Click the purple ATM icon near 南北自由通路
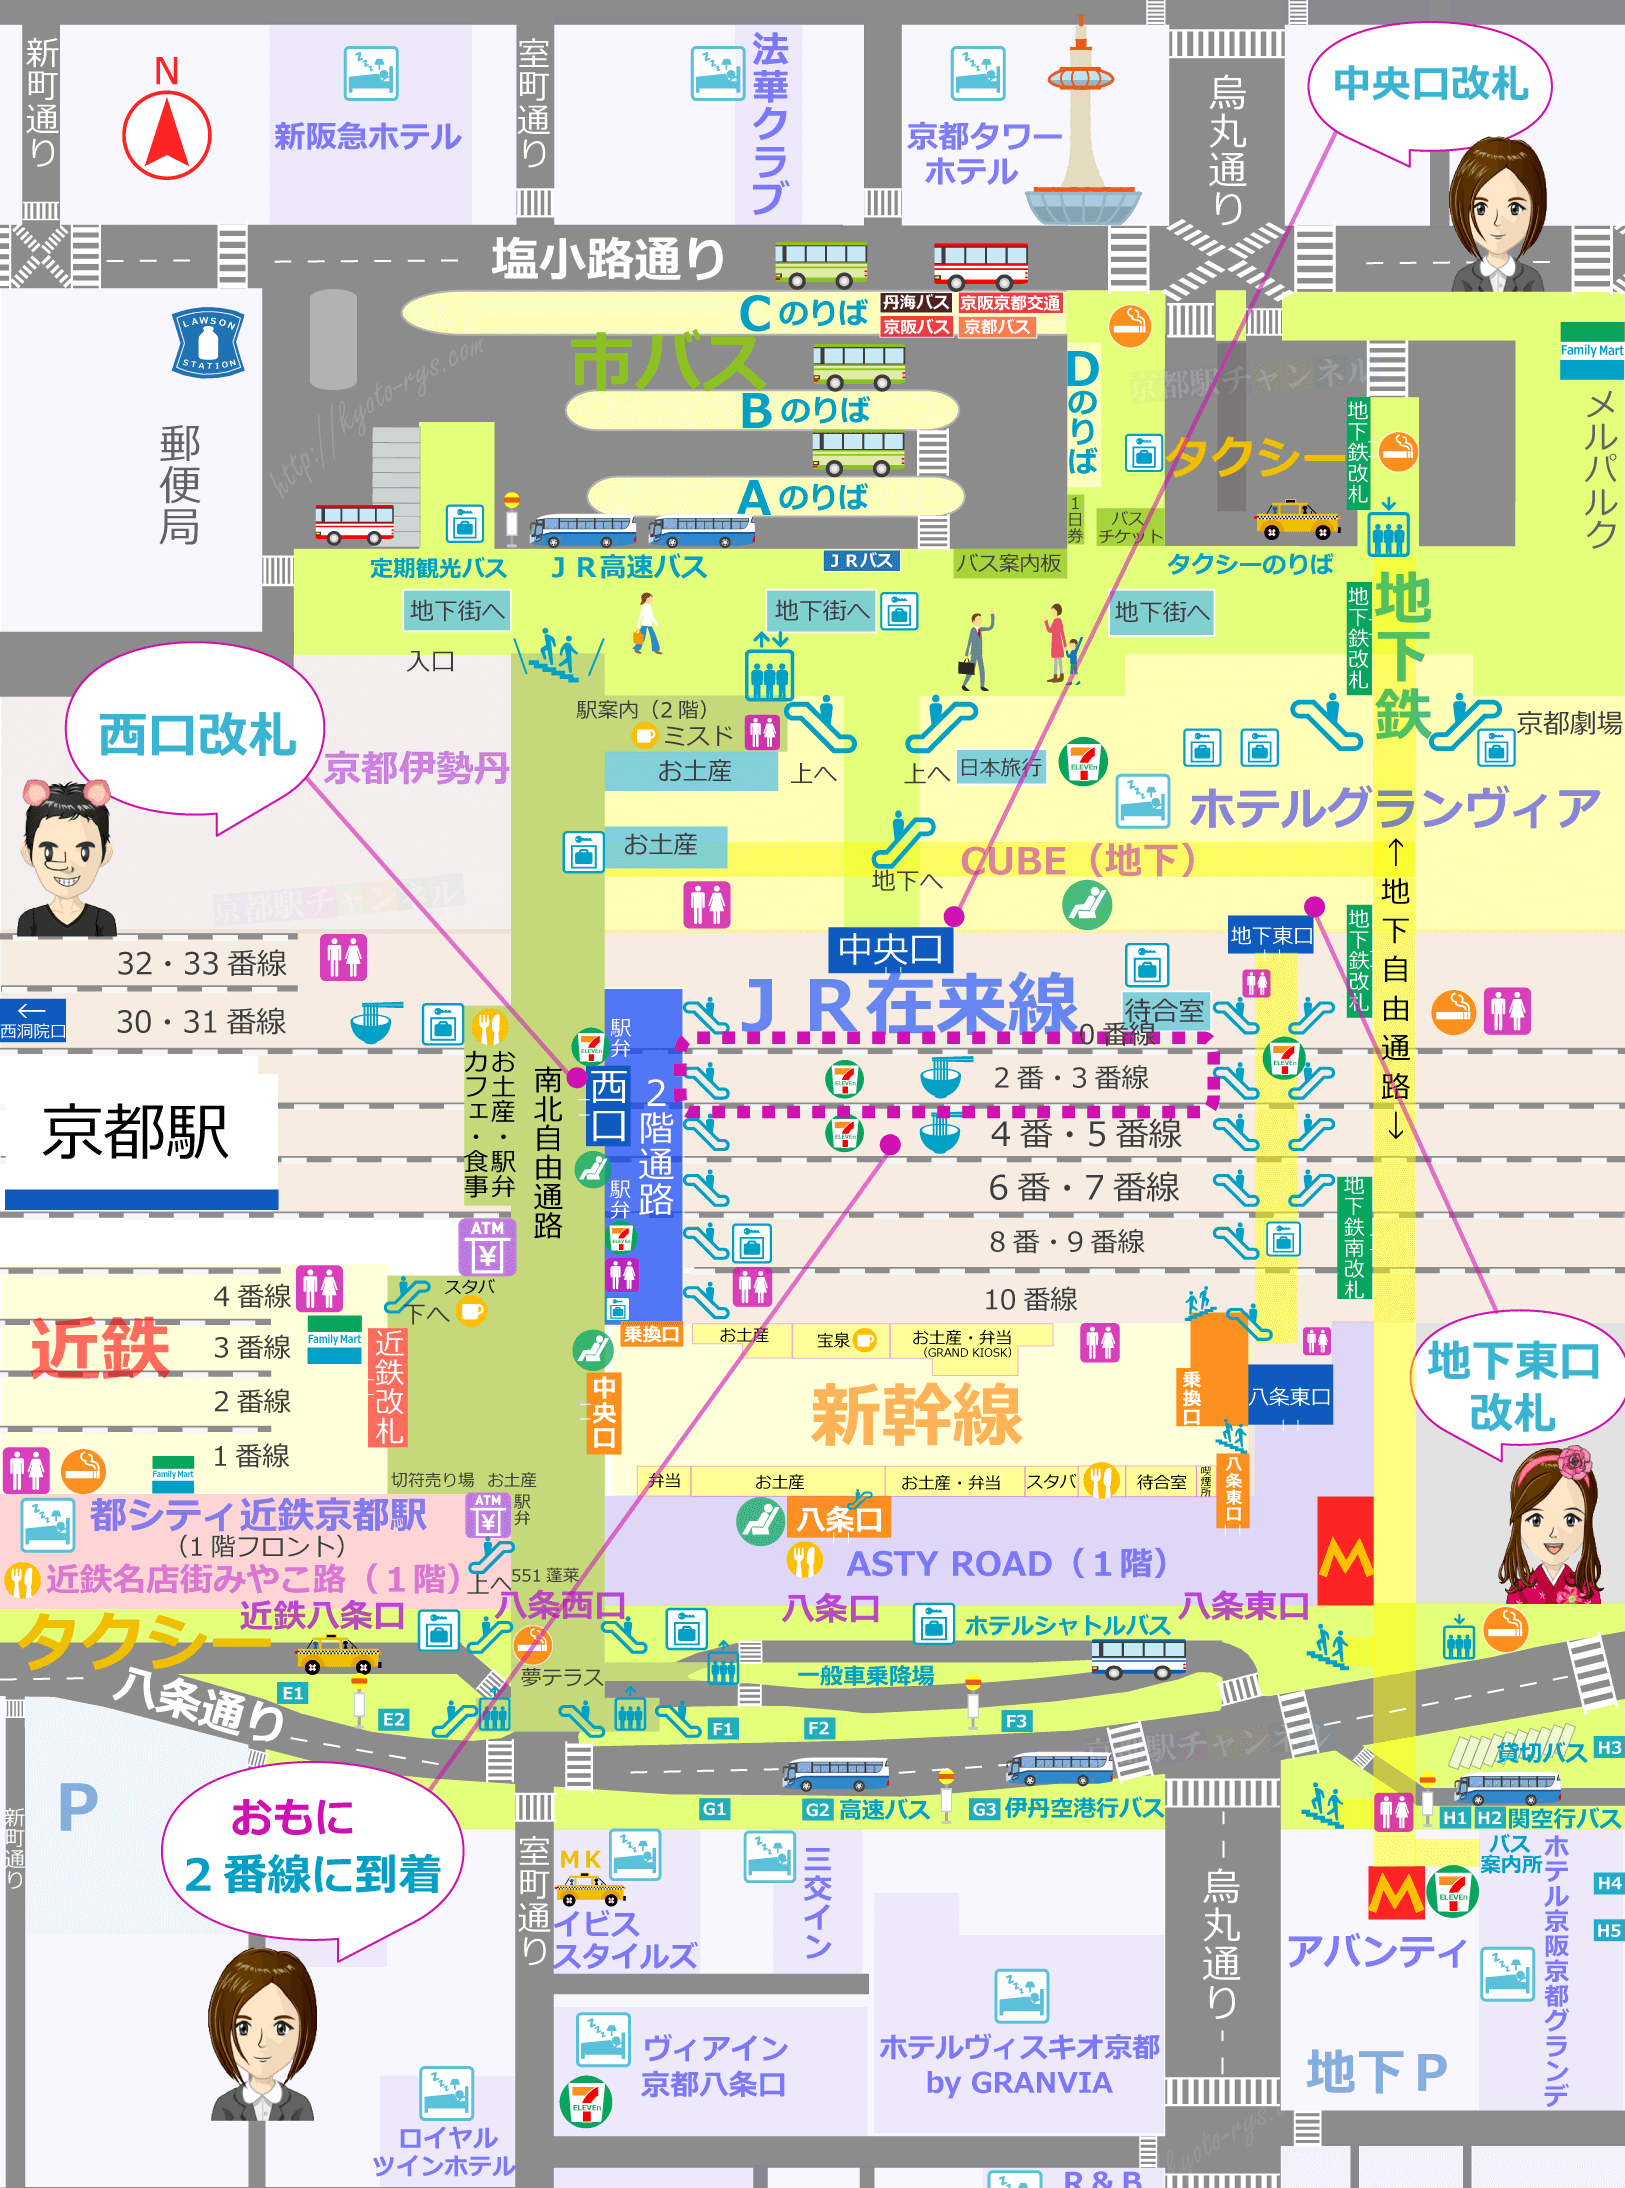Screen dimensions: 1625x2188 pyautogui.click(x=488, y=1245)
